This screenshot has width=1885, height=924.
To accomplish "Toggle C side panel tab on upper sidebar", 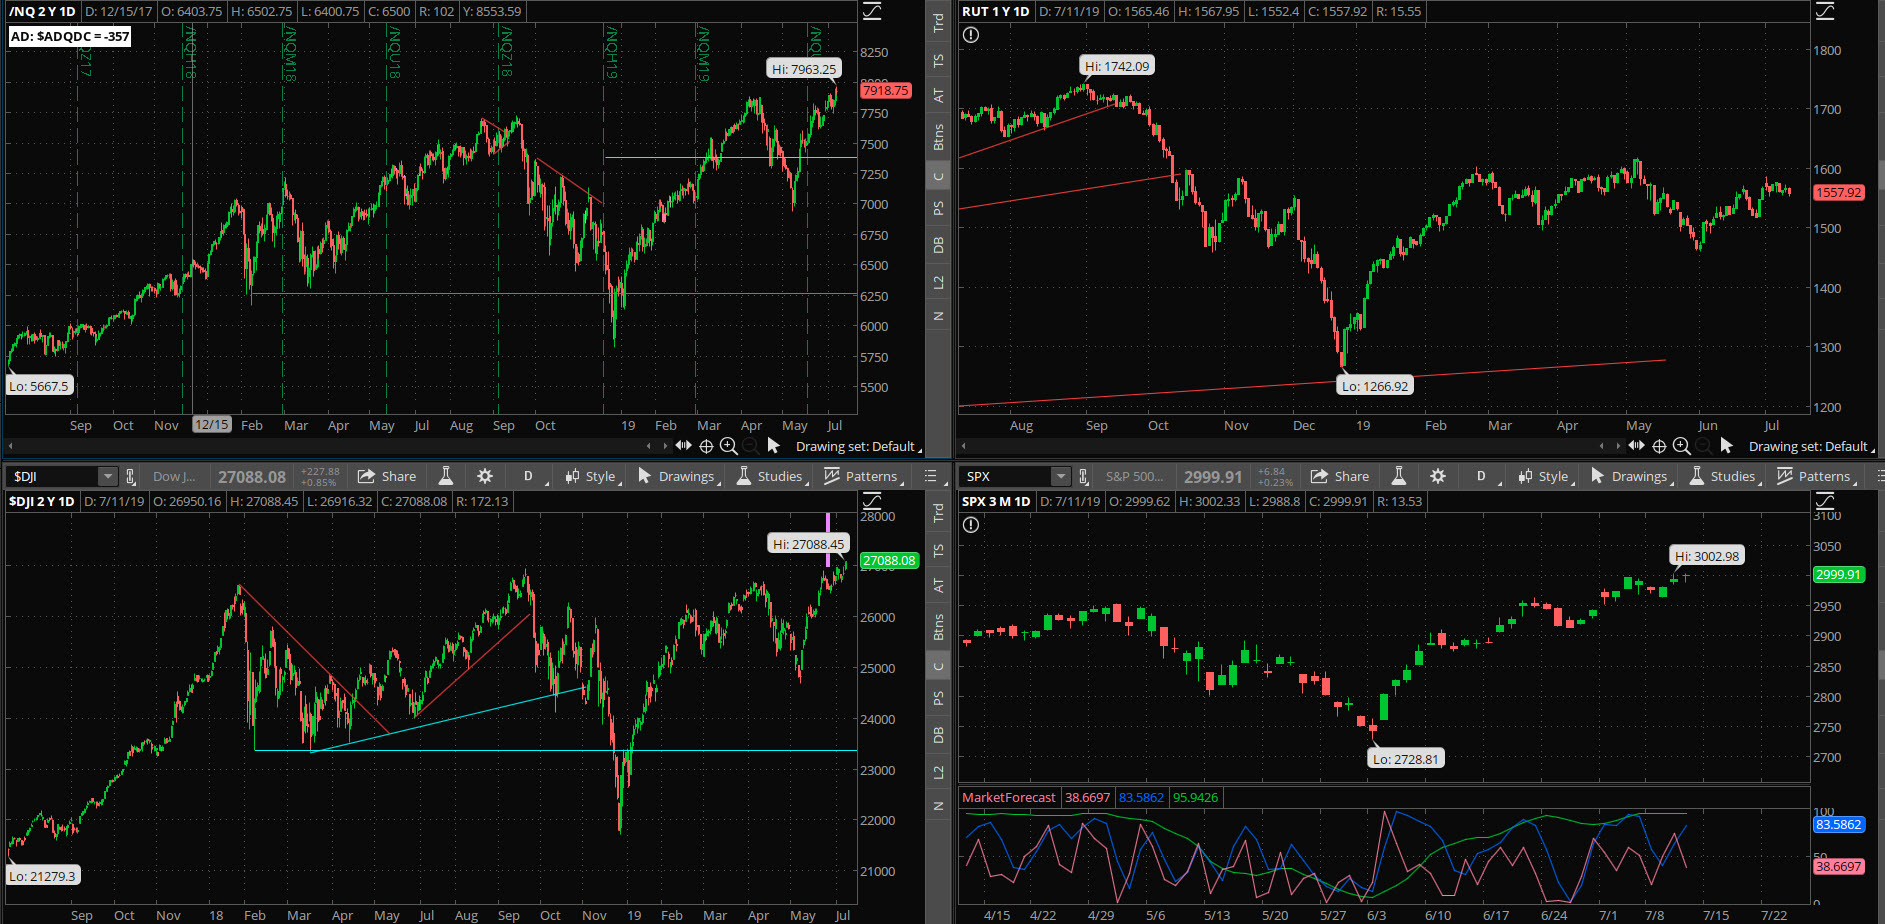I will (938, 177).
